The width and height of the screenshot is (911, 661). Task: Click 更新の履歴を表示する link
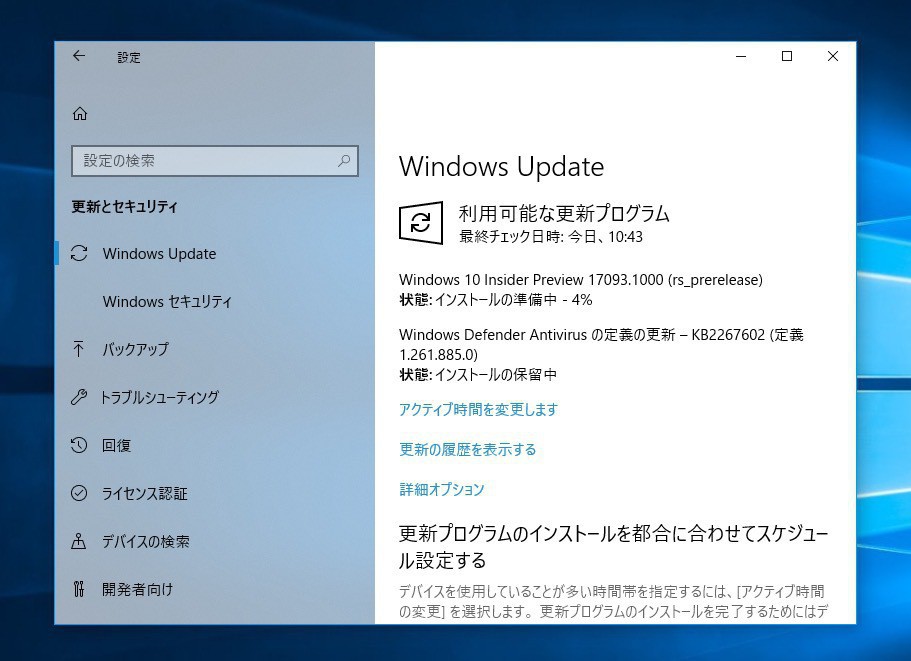pyautogui.click(x=468, y=450)
